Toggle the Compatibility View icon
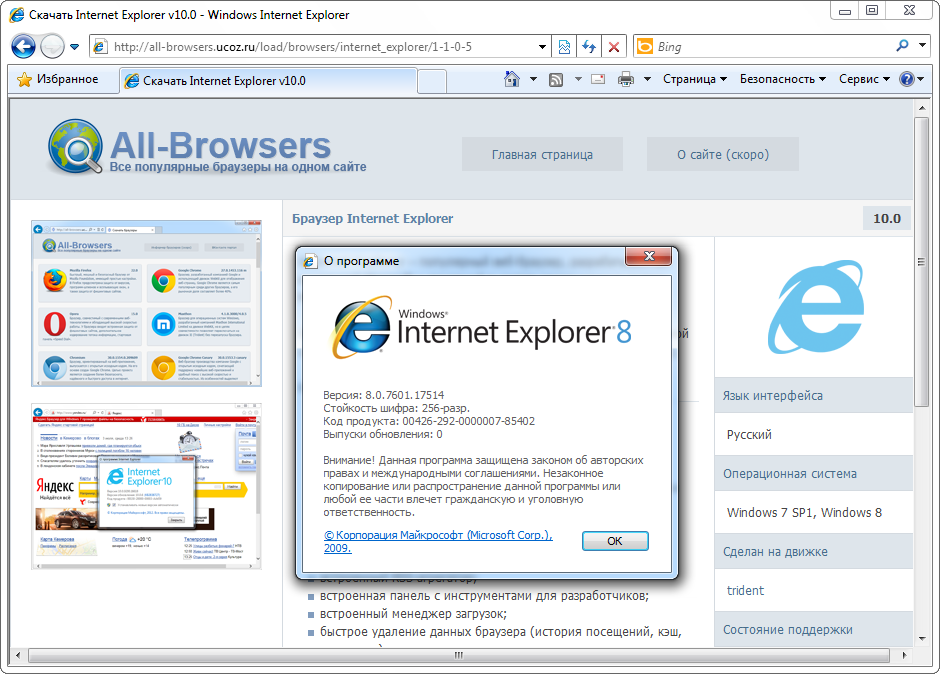Screen dimensions: 940x674 tap(564, 47)
